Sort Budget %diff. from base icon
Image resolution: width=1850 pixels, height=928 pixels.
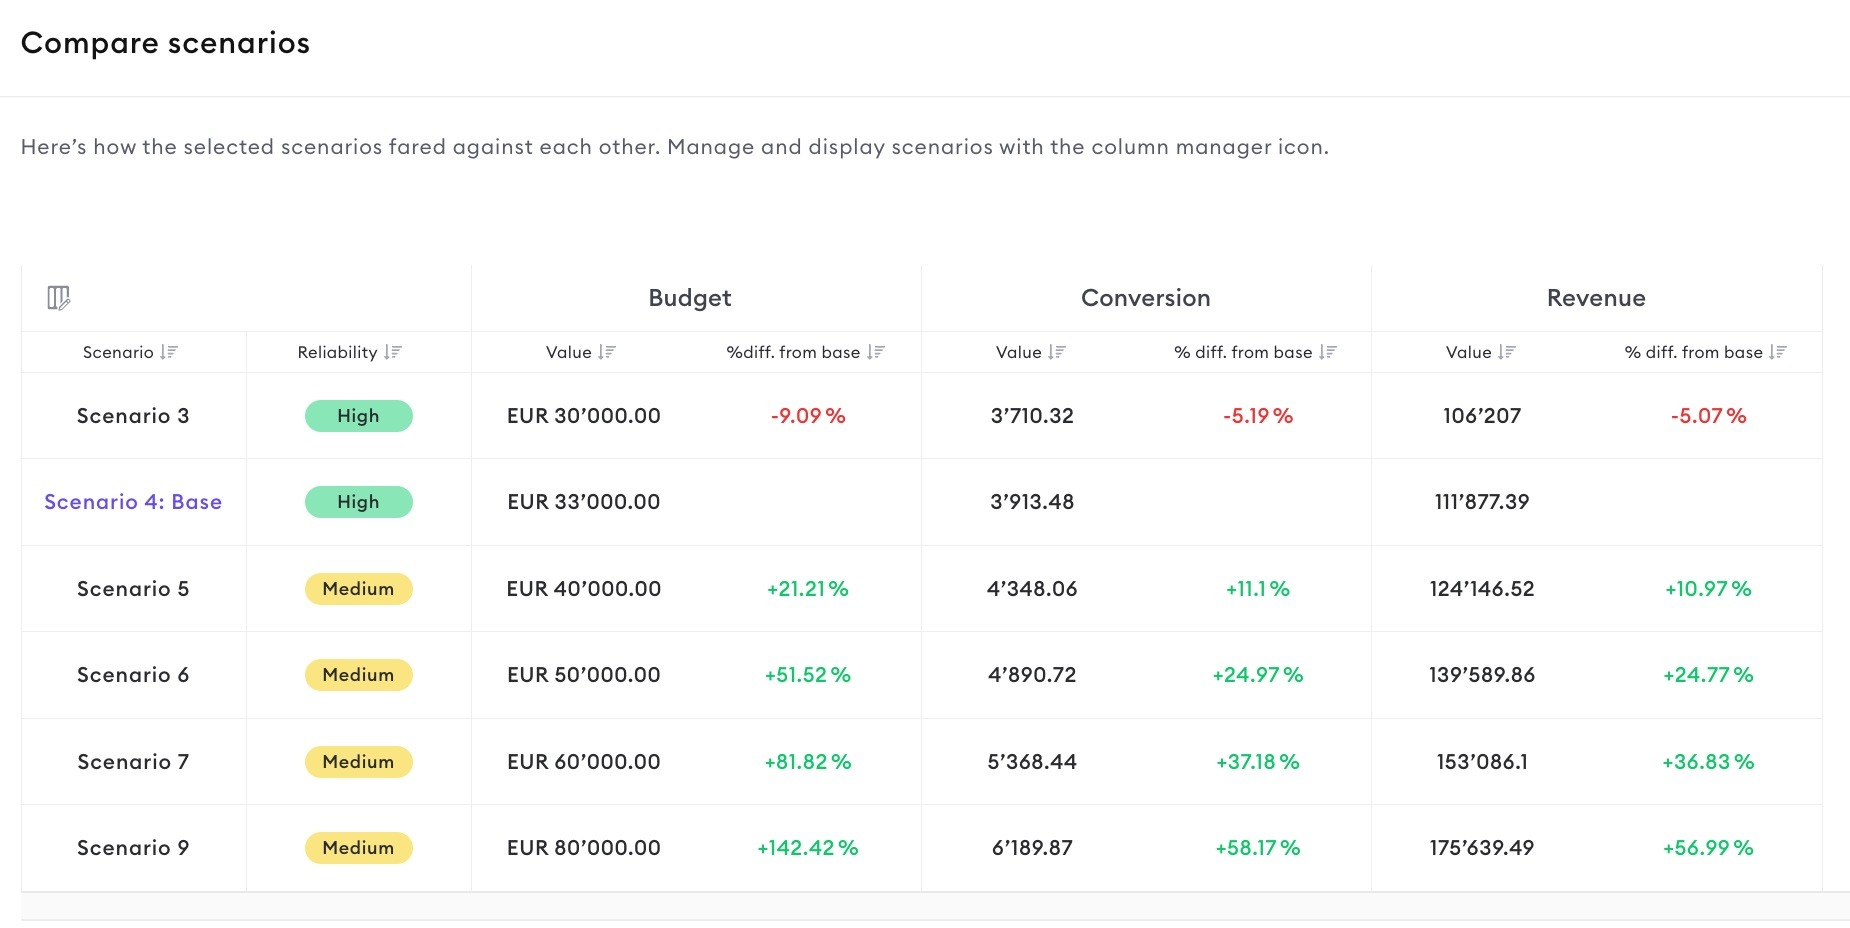pos(876,352)
